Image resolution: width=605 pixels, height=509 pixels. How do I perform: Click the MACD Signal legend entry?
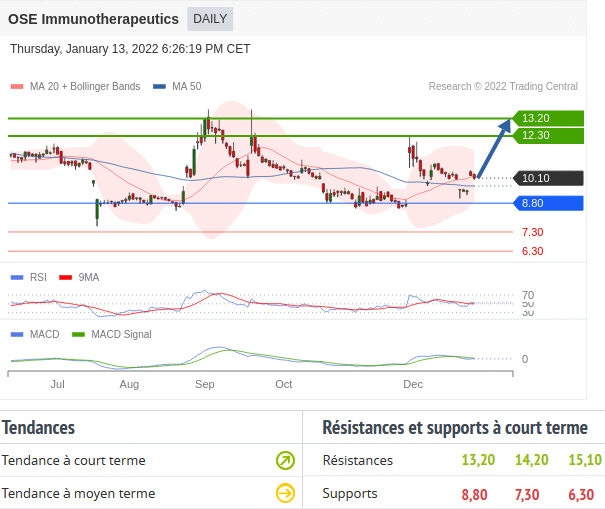click(112, 334)
